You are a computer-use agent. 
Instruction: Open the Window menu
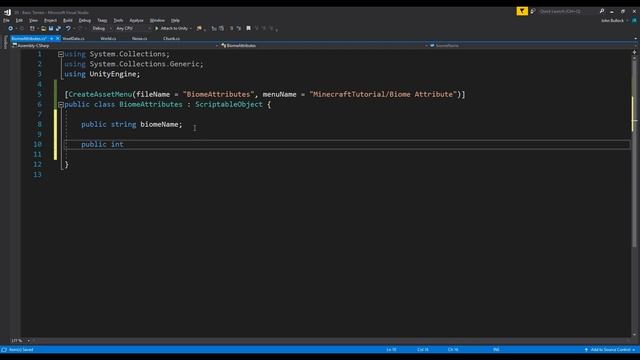point(157,20)
